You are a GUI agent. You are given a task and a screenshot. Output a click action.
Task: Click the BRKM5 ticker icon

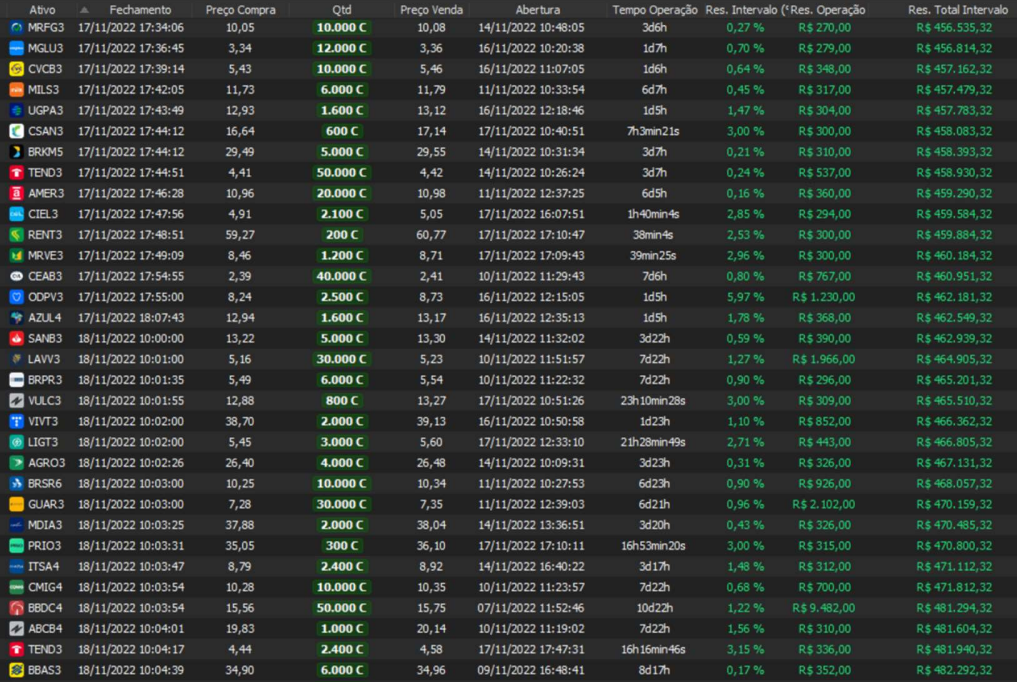coord(16,152)
